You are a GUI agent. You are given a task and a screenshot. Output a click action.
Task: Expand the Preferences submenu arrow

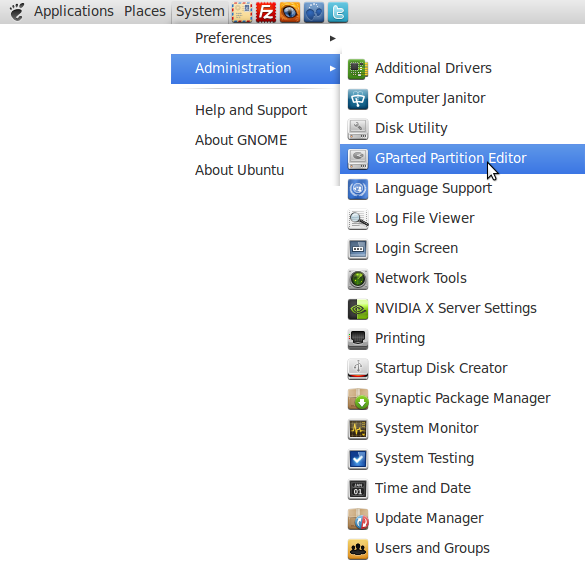332,38
